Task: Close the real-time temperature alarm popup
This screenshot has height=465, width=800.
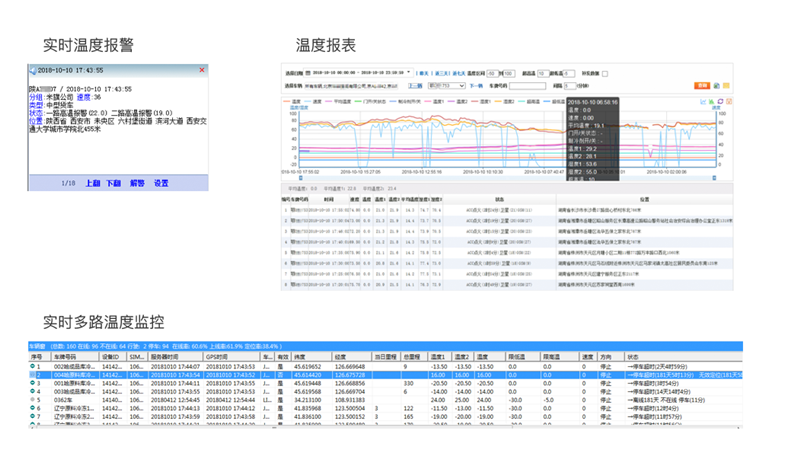Action: click(x=203, y=70)
